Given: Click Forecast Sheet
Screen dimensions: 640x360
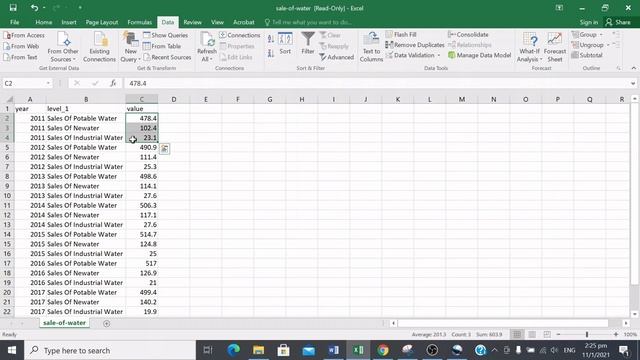Looking at the screenshot, I should [555, 47].
